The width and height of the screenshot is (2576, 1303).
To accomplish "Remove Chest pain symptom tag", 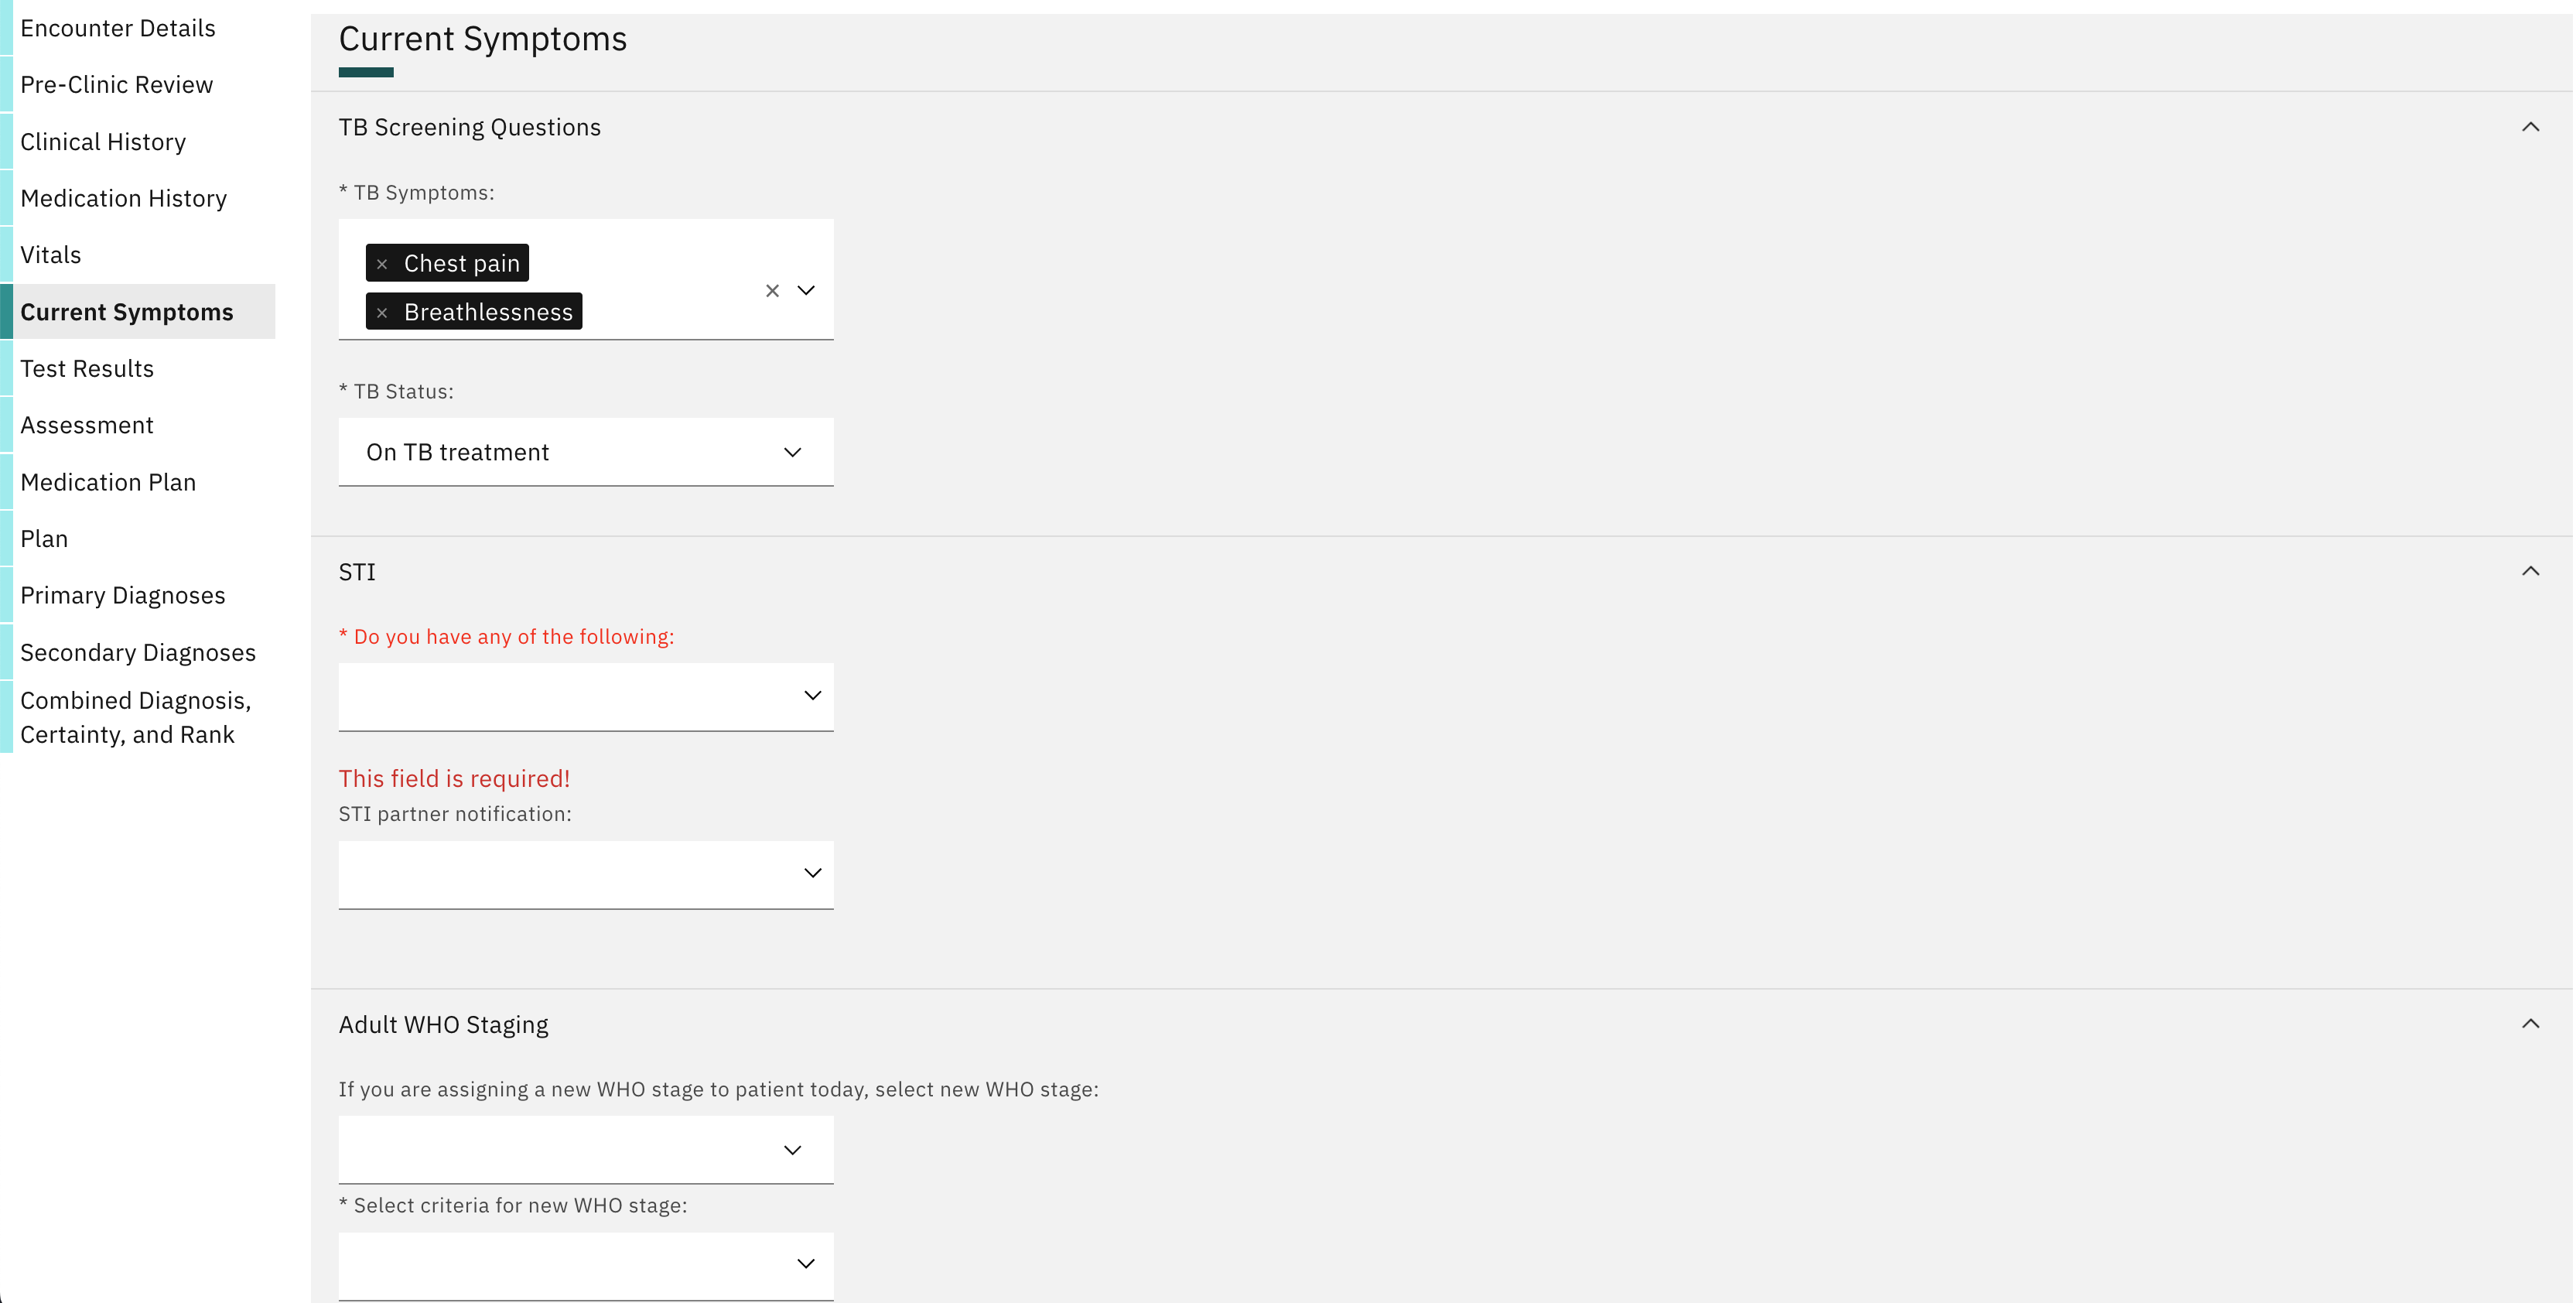I will 382,262.
